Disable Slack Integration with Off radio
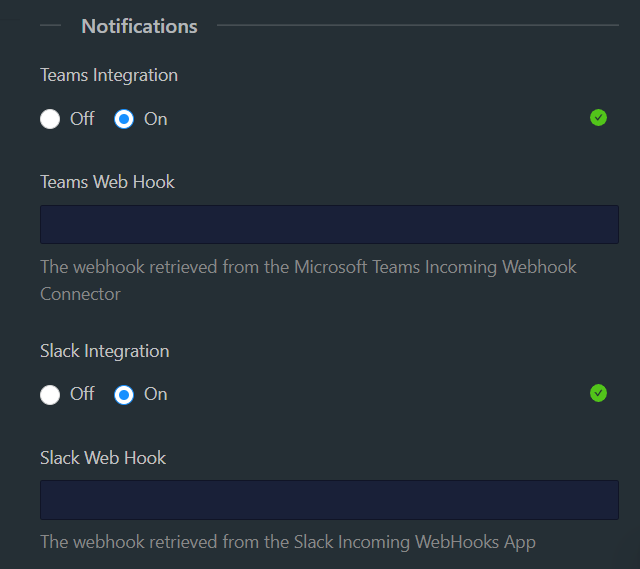Image resolution: width=640 pixels, height=569 pixels. point(50,395)
